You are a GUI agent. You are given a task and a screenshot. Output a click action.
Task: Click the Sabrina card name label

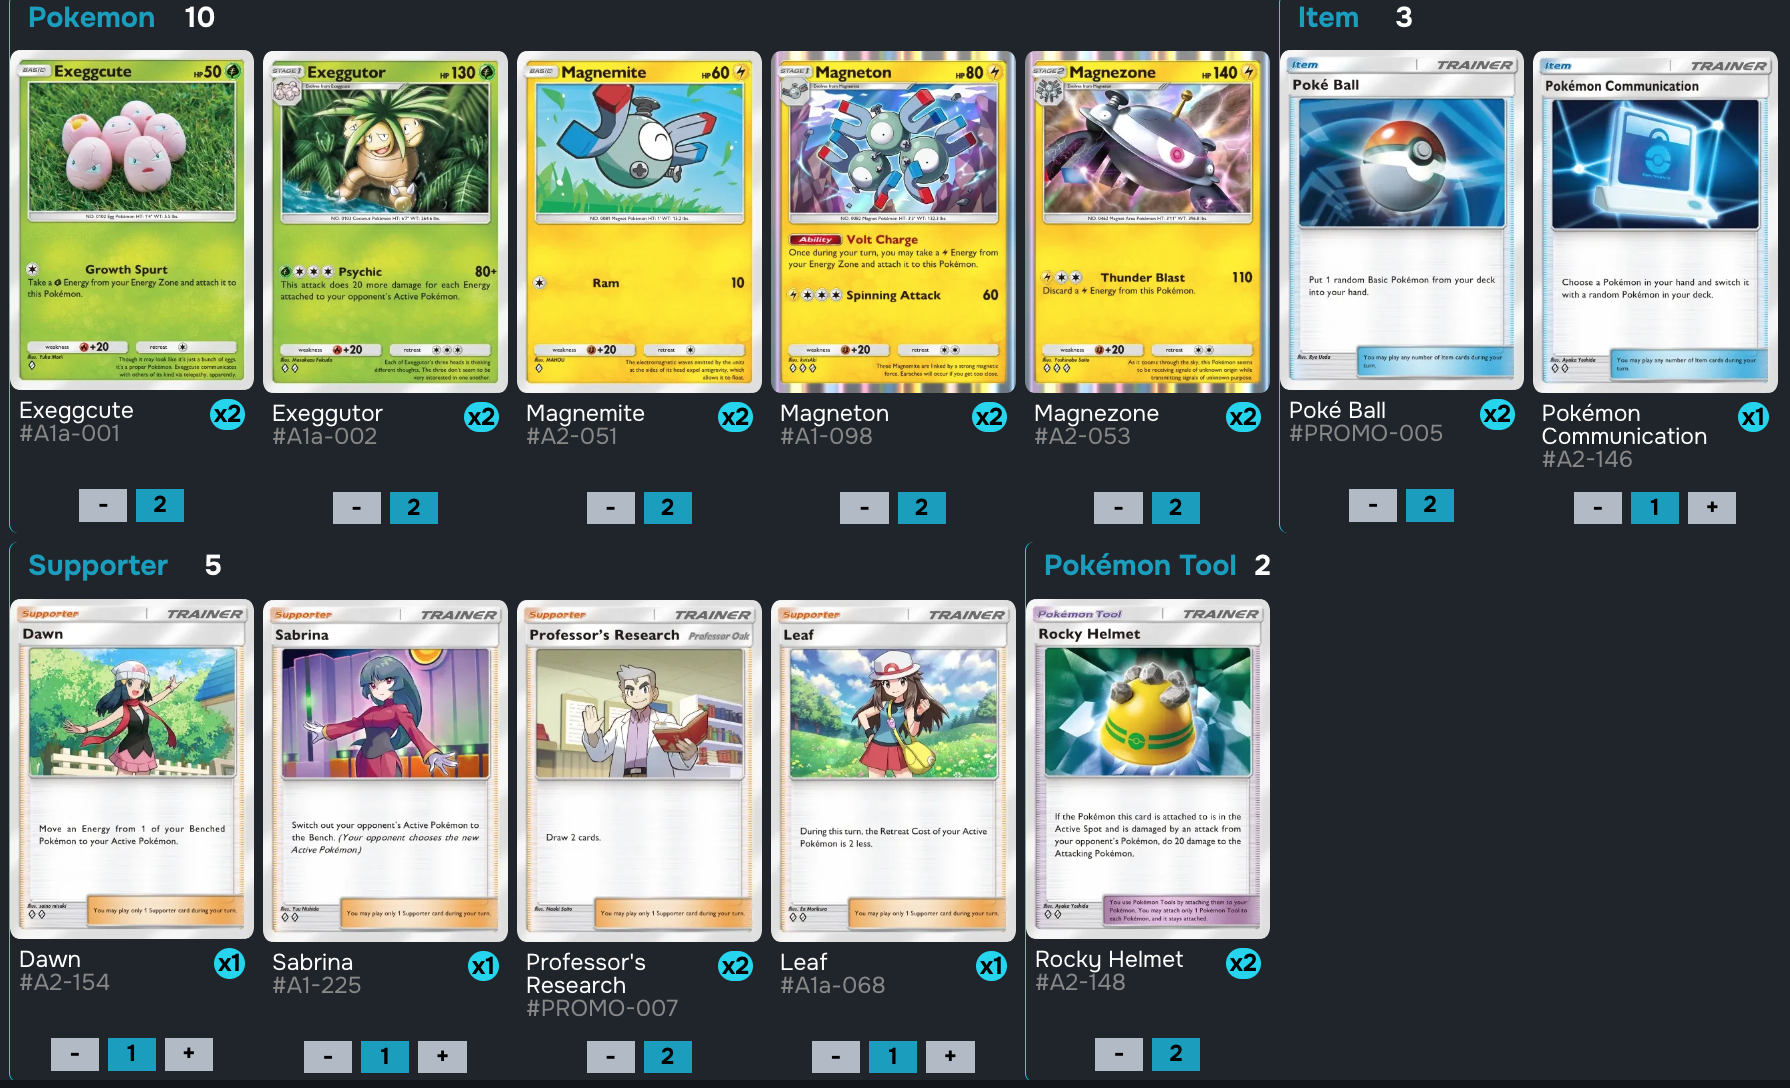point(312,962)
